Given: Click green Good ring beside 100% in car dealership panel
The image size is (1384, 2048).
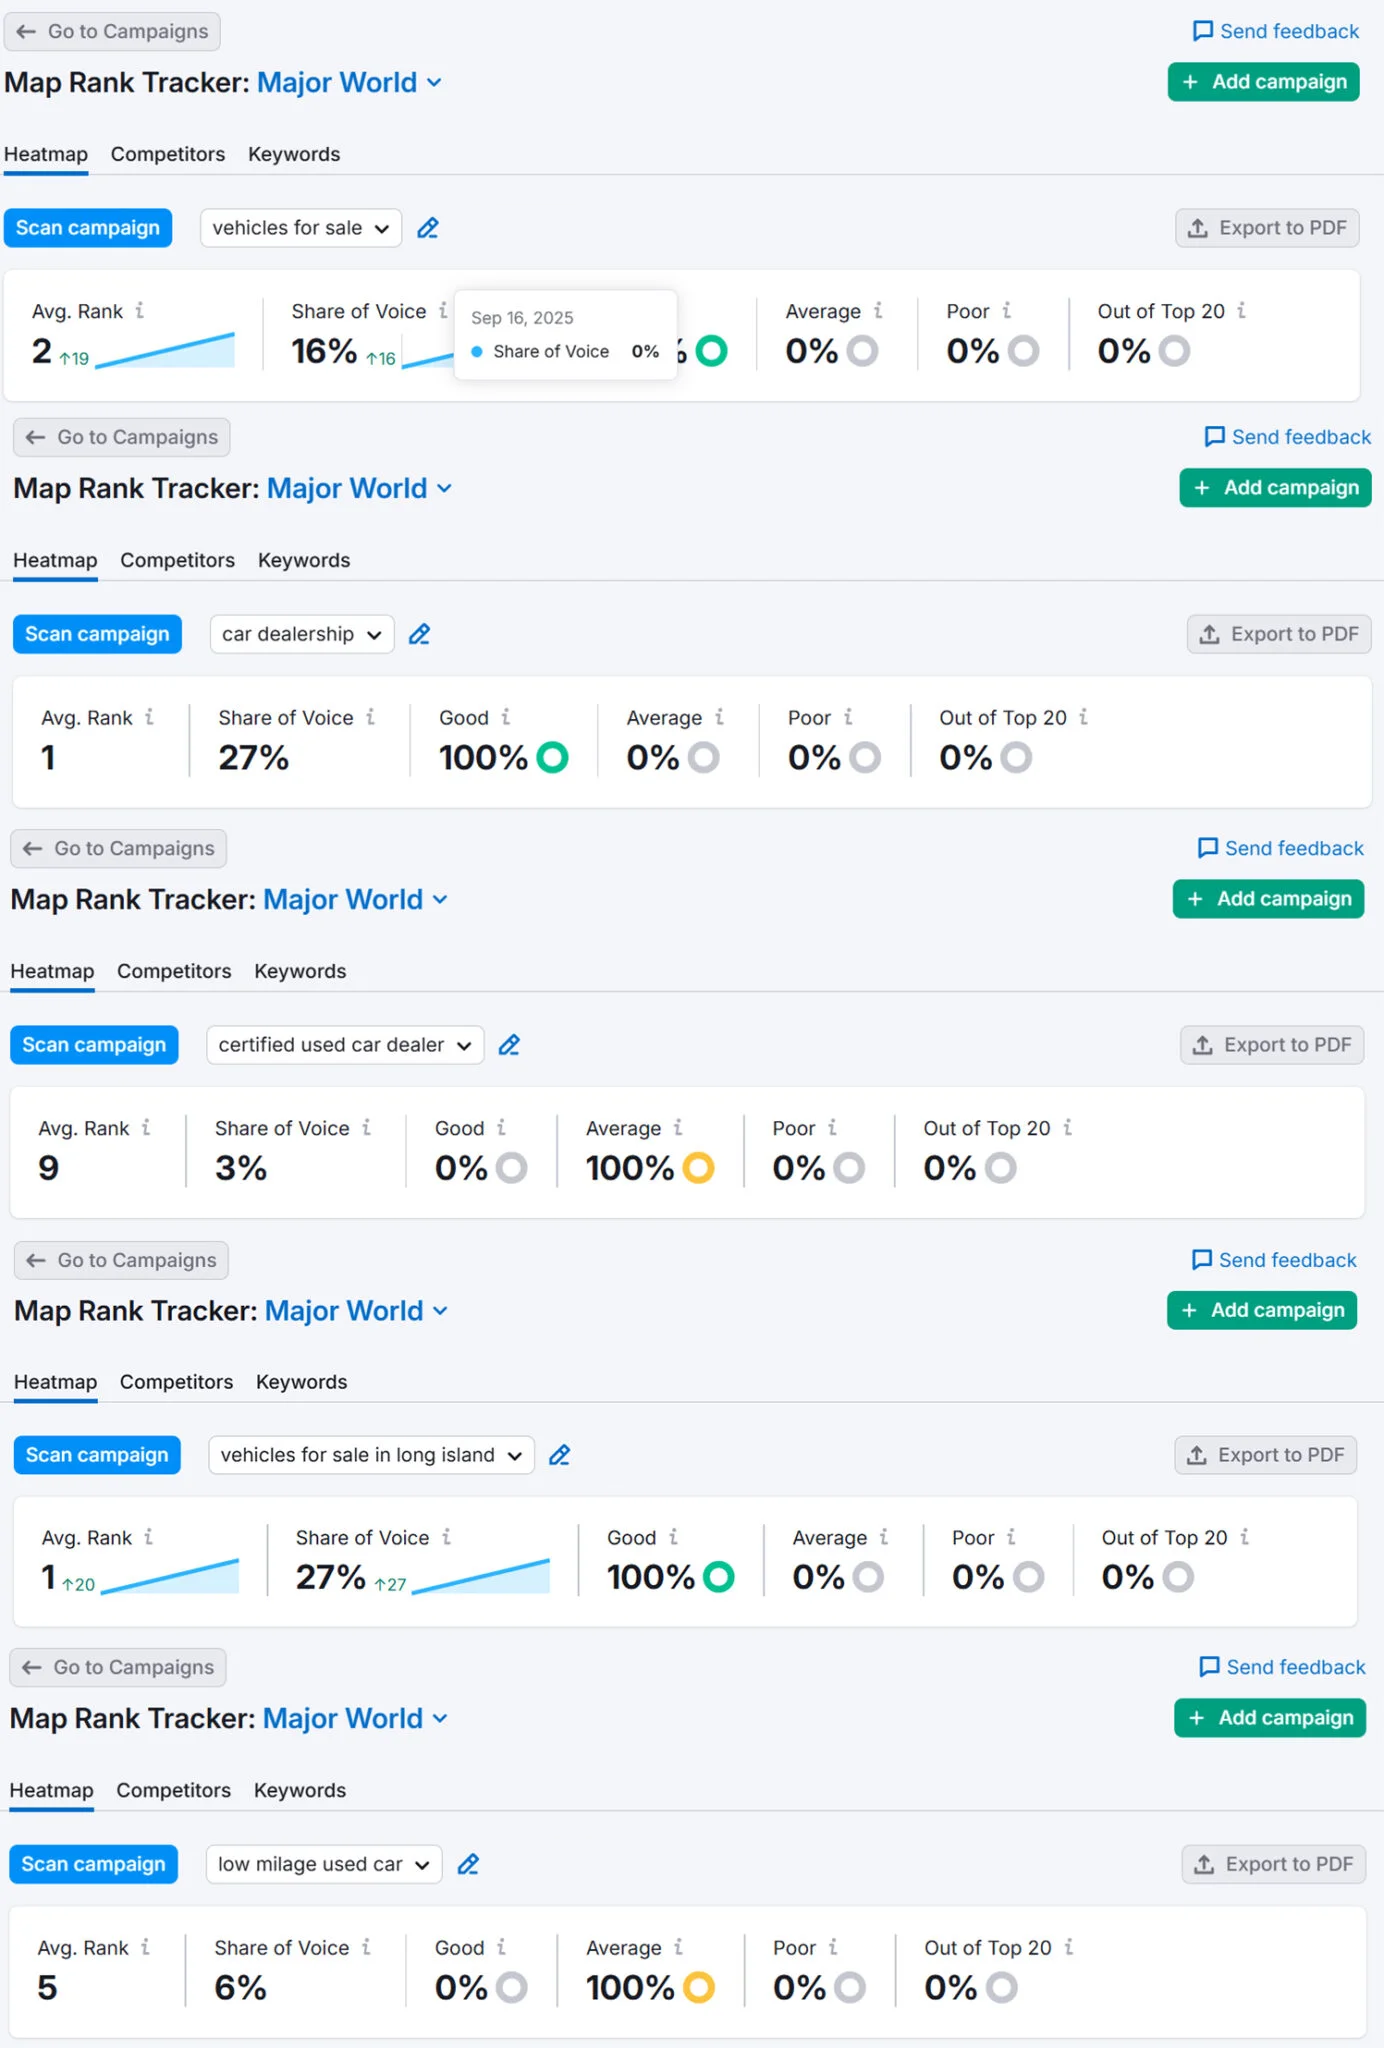Looking at the screenshot, I should [552, 758].
